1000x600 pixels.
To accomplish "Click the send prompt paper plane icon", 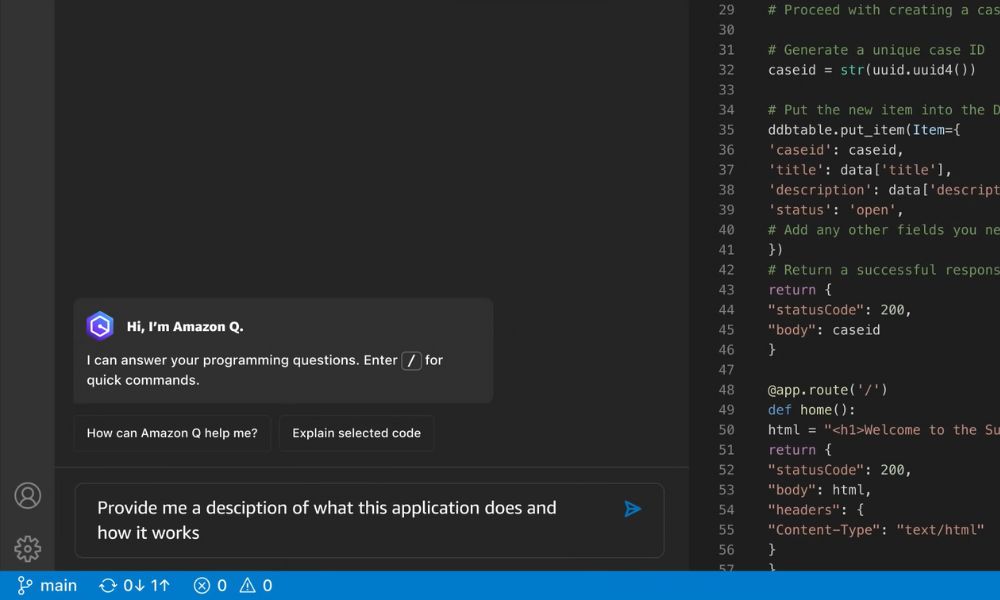I will 632,509.
